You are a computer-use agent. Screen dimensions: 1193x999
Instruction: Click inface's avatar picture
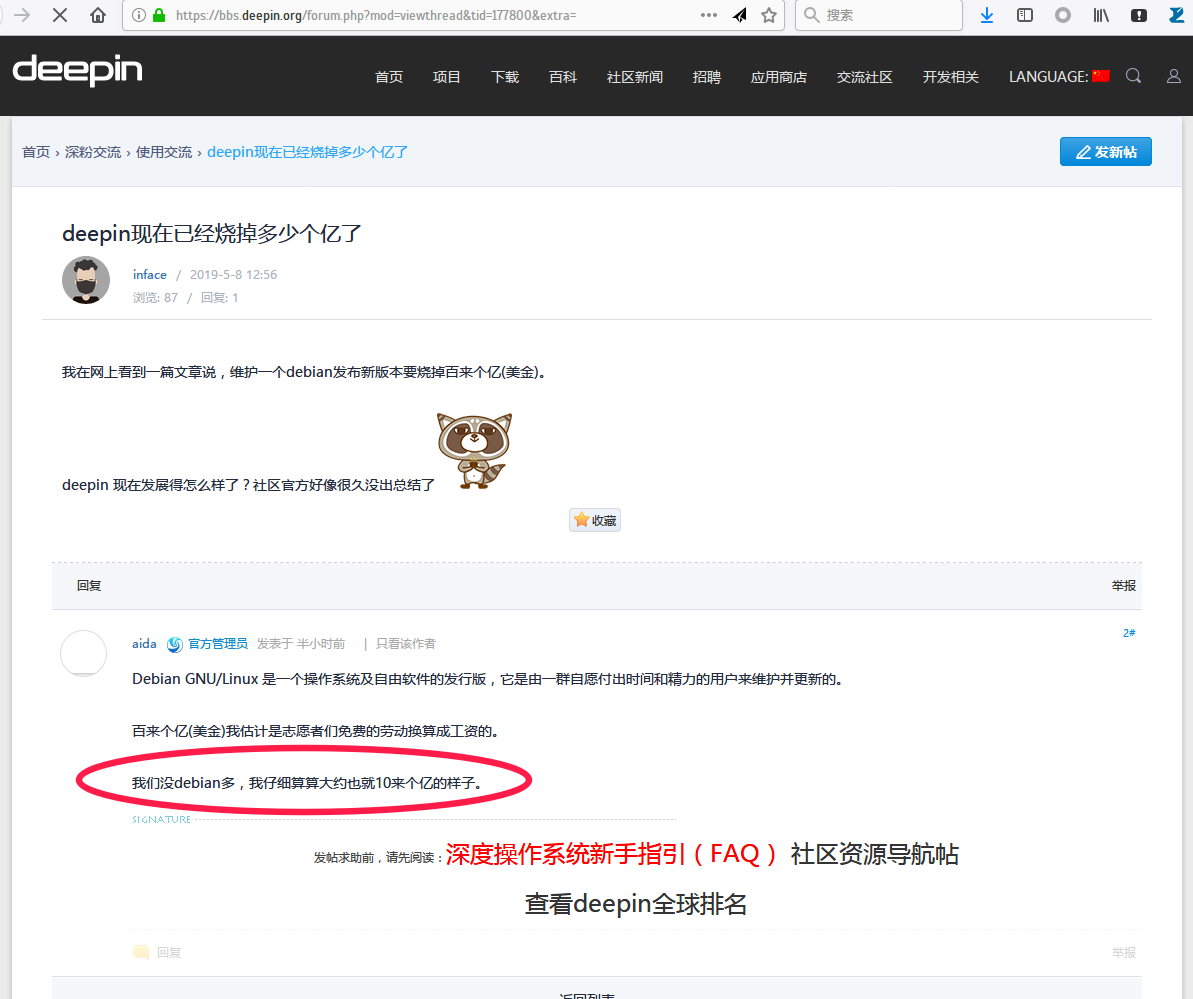click(86, 280)
